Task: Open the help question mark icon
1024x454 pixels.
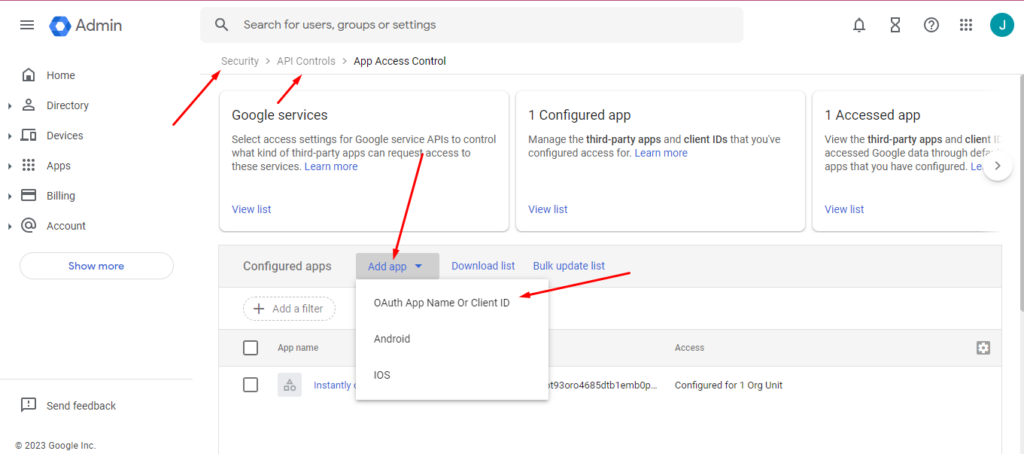Action: pos(931,25)
